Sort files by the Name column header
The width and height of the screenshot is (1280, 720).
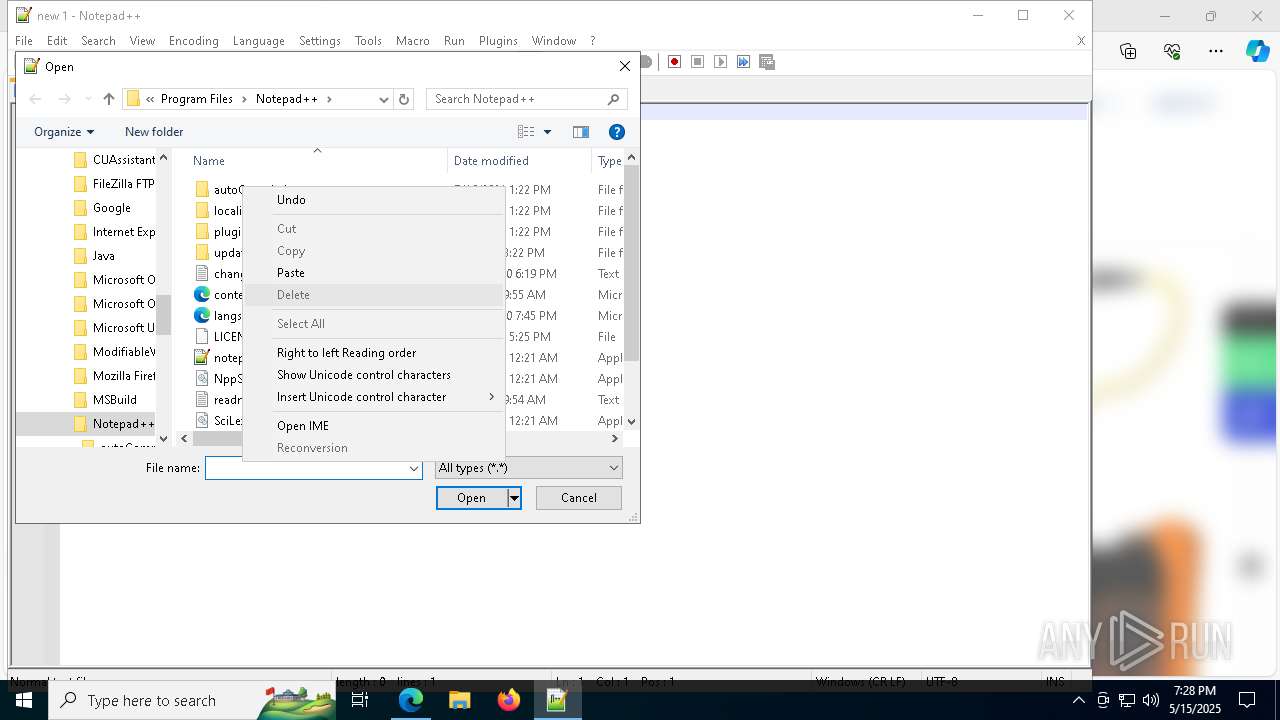click(316, 160)
